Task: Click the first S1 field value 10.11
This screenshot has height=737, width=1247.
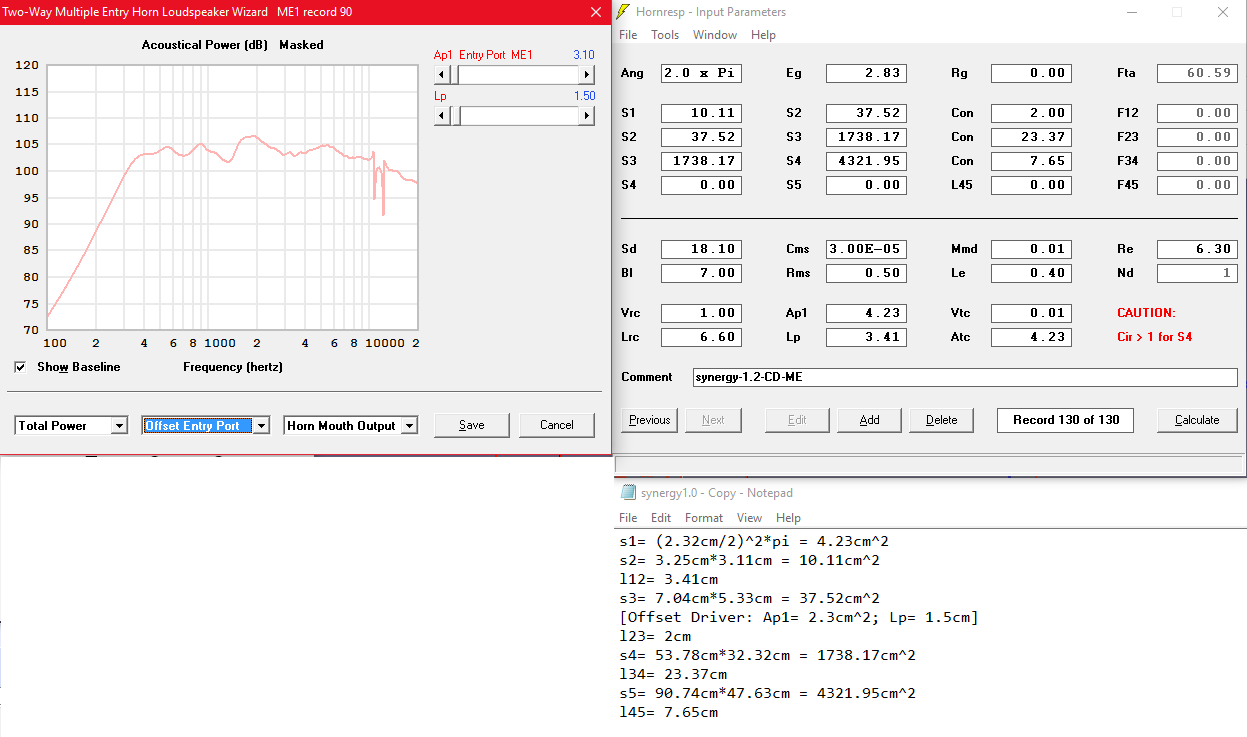Action: (x=701, y=113)
